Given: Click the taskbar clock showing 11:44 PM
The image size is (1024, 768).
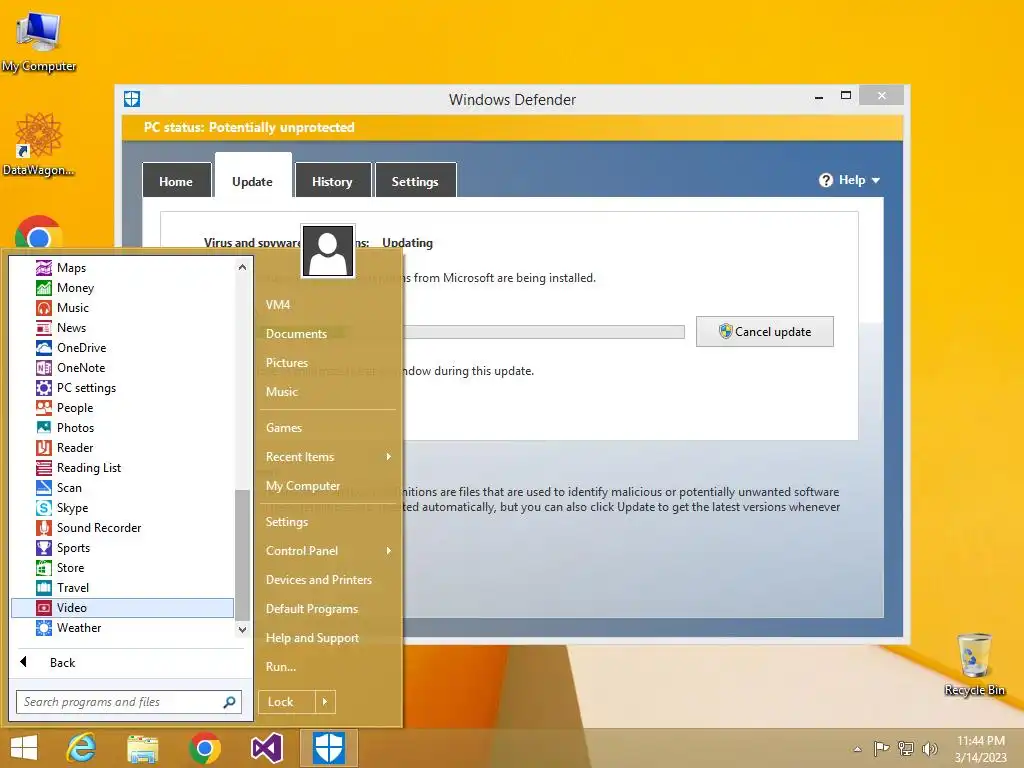Looking at the screenshot, I should pos(980,741).
